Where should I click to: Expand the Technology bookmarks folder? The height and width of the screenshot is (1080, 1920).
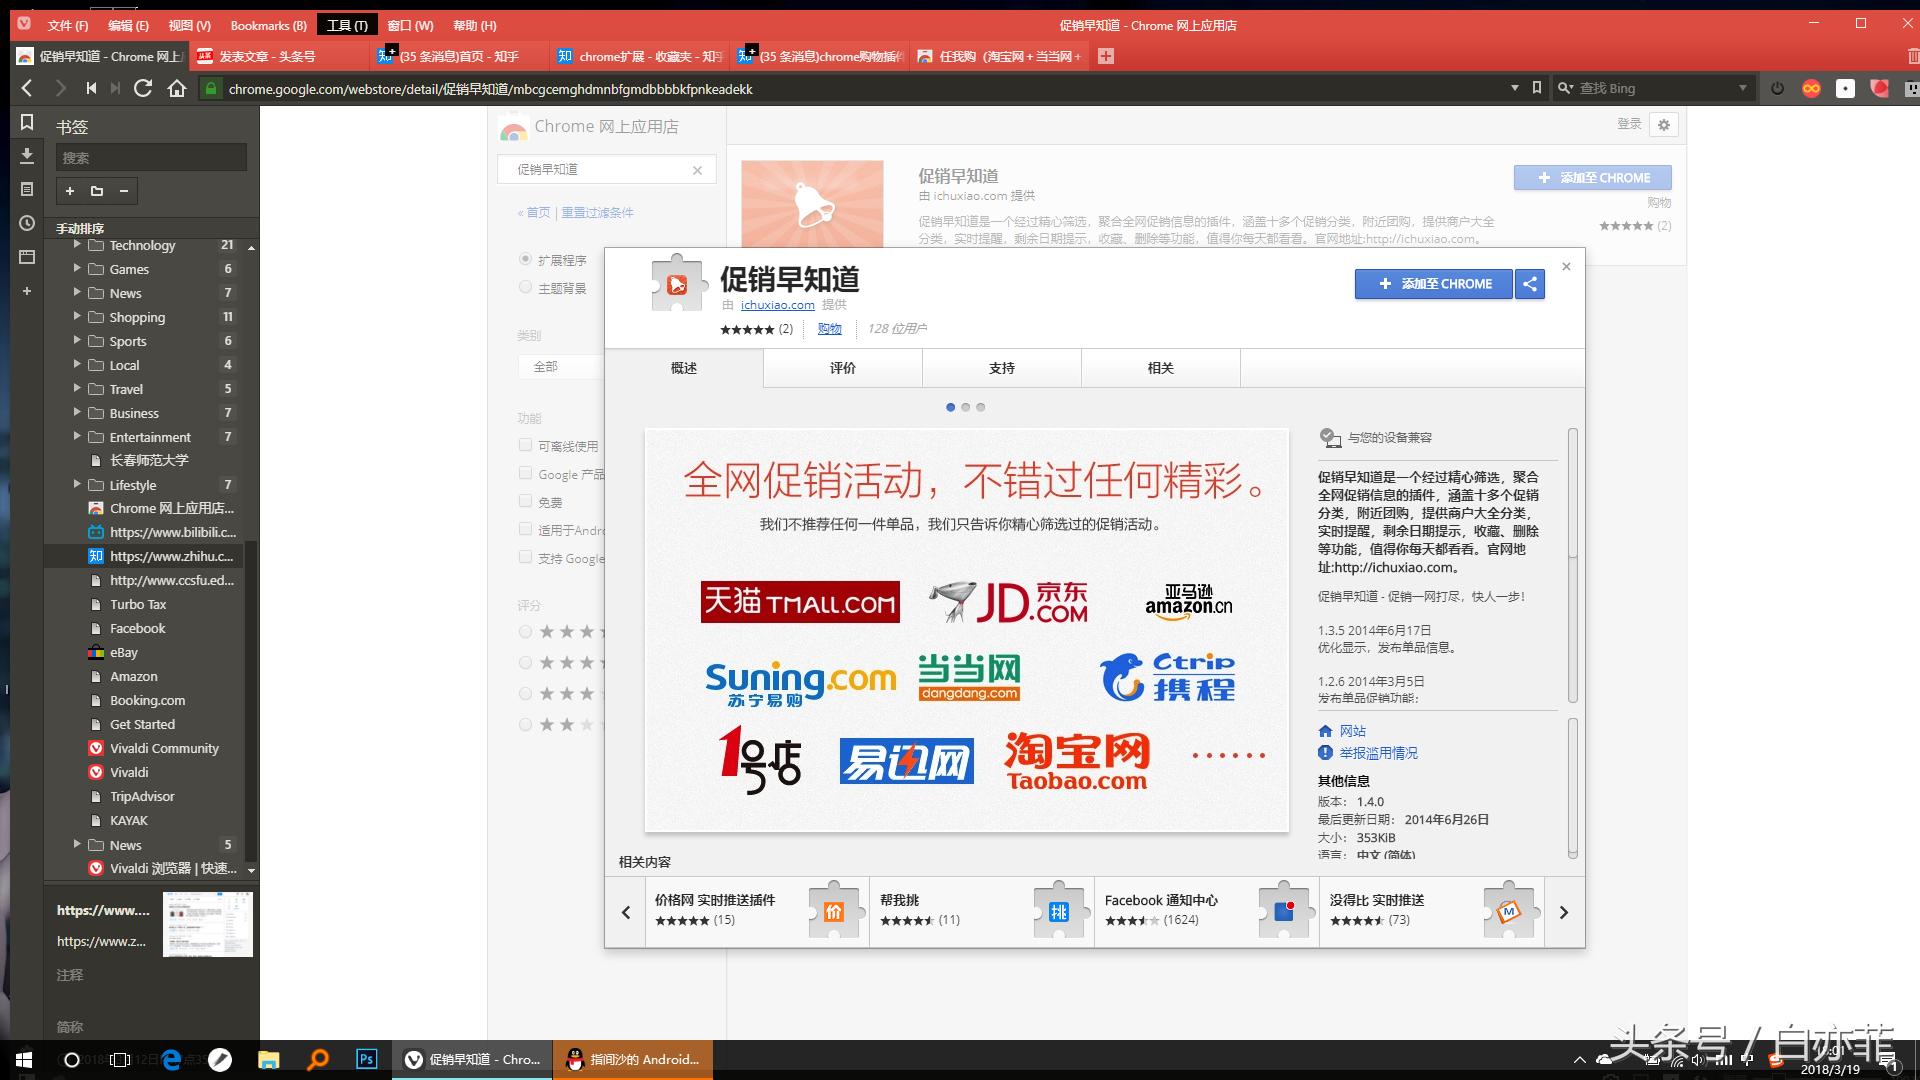78,245
